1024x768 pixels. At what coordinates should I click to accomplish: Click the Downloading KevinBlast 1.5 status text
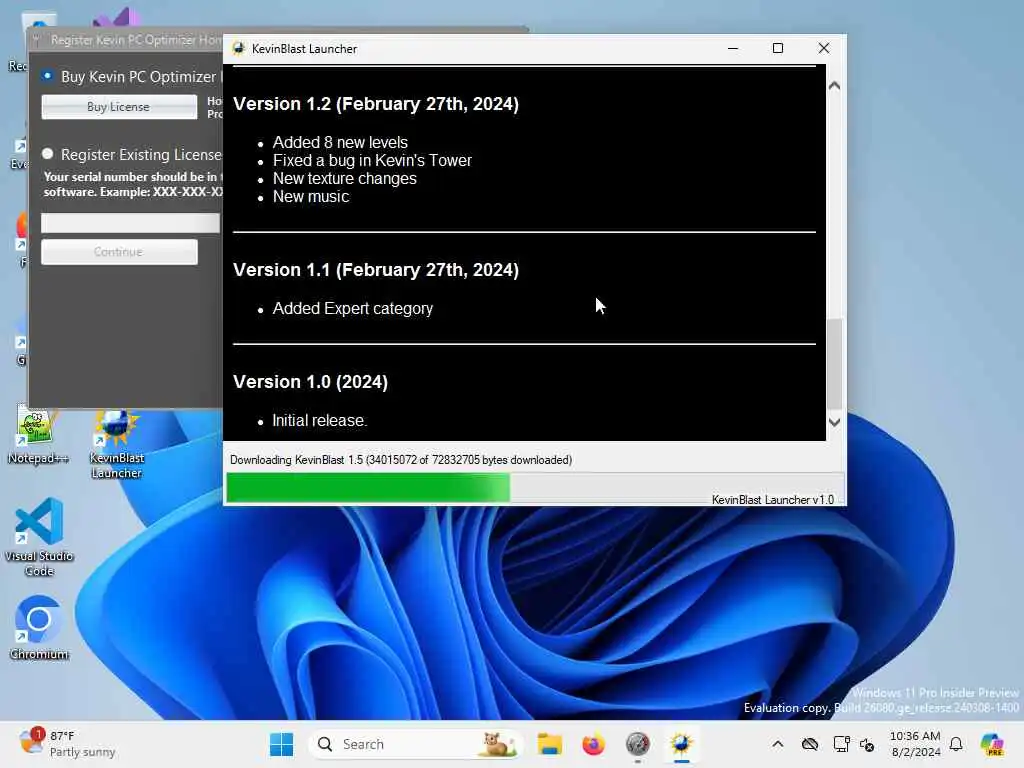[x=400, y=460]
